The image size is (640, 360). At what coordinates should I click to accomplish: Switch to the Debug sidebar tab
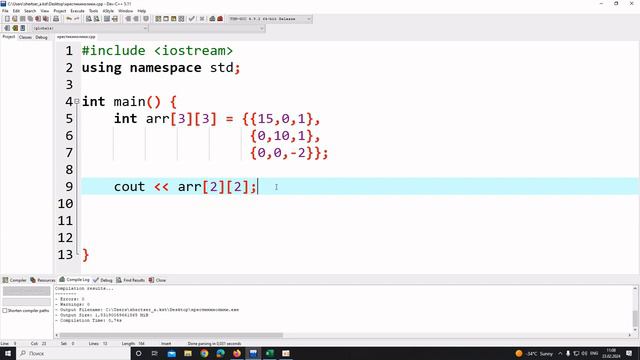(41, 37)
